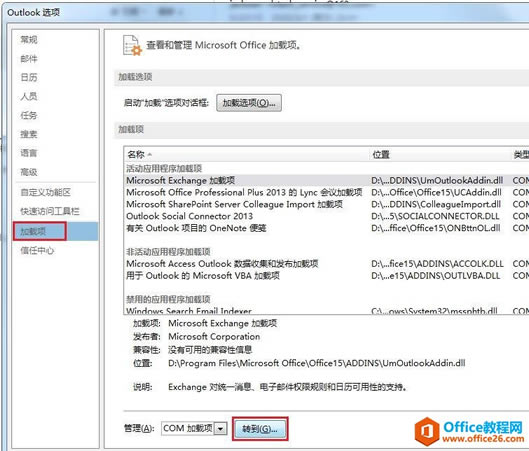This screenshot has height=451, width=529.
Task: Open the 人员 settings category
Action: point(29,96)
